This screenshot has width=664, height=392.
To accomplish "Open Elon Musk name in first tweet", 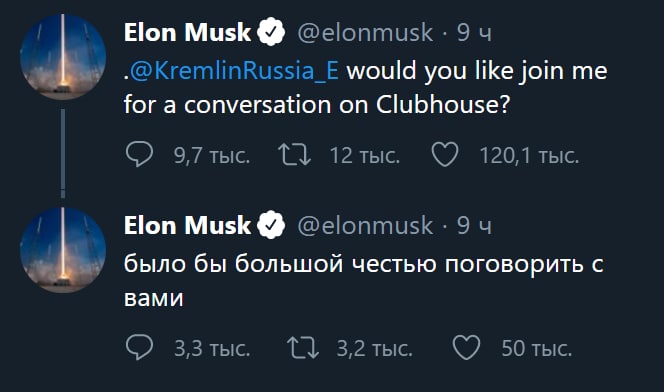I will [187, 33].
